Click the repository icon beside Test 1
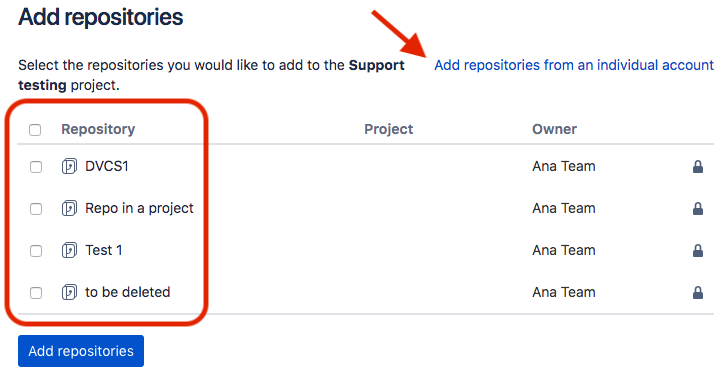This screenshot has height=385, width=726. [69, 250]
